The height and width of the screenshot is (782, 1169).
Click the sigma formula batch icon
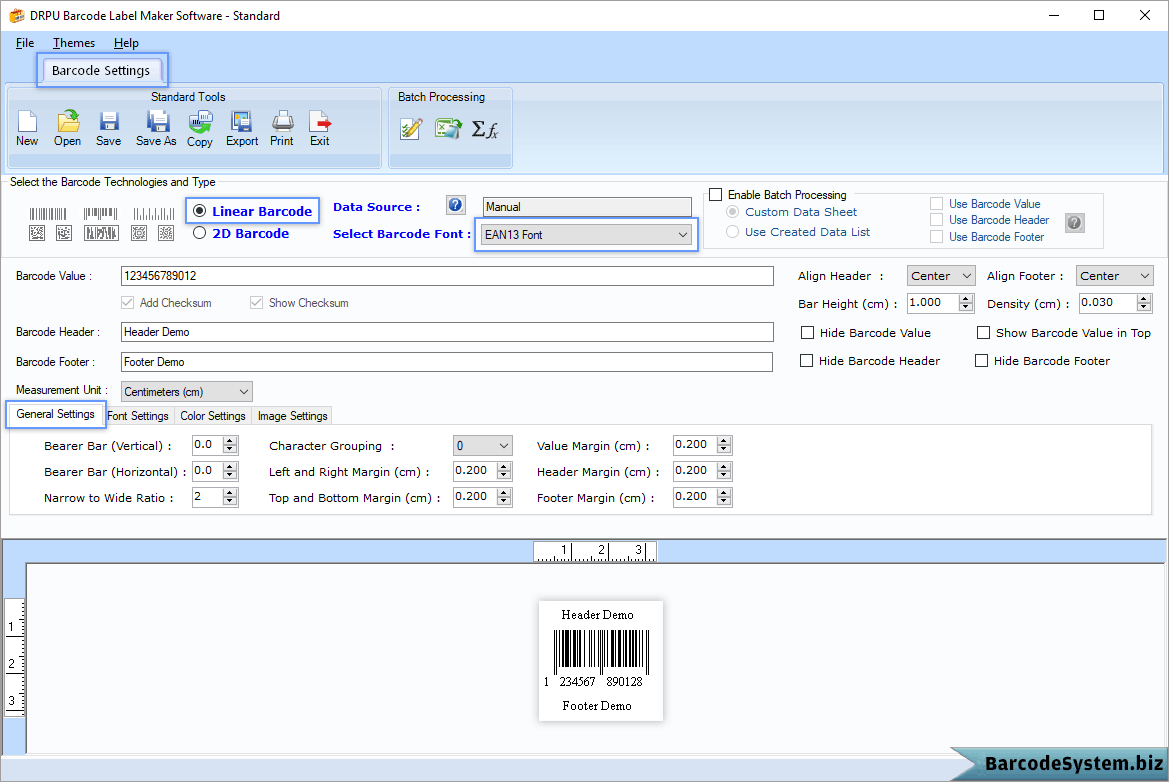pyautogui.click(x=485, y=130)
